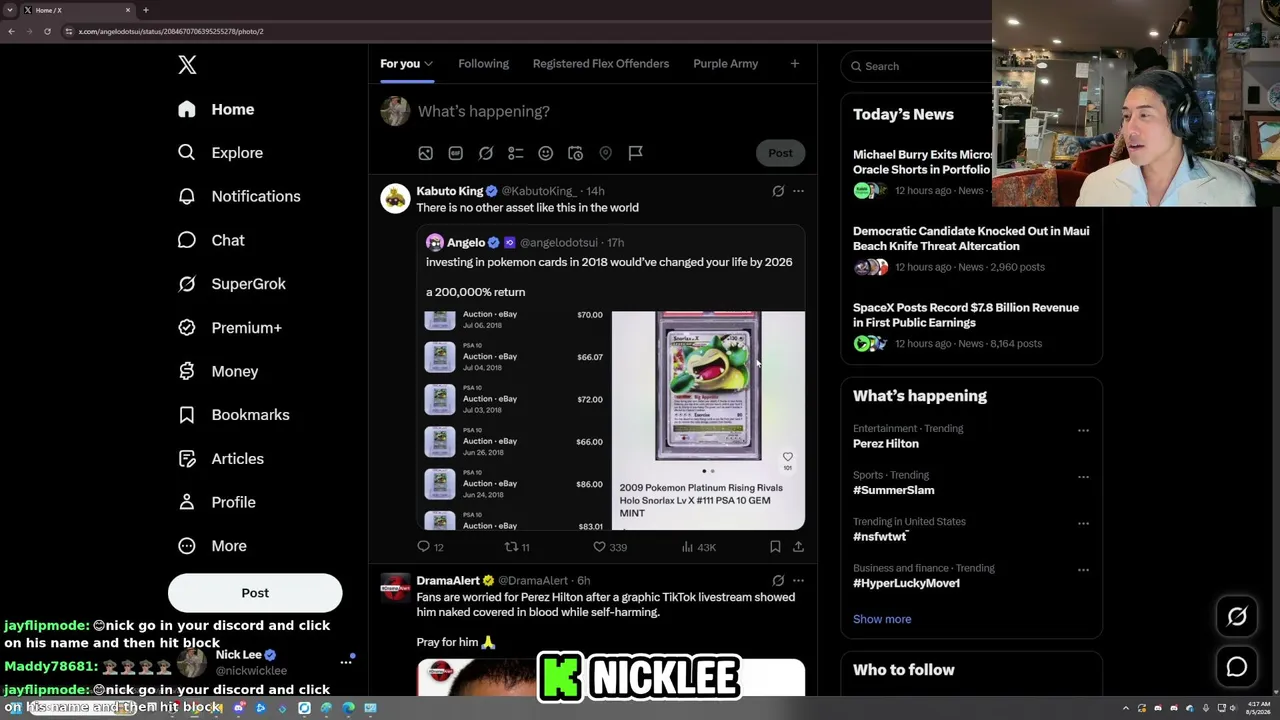Open the #SummerSlam trending topic
The height and width of the screenshot is (720, 1280).
894,490
